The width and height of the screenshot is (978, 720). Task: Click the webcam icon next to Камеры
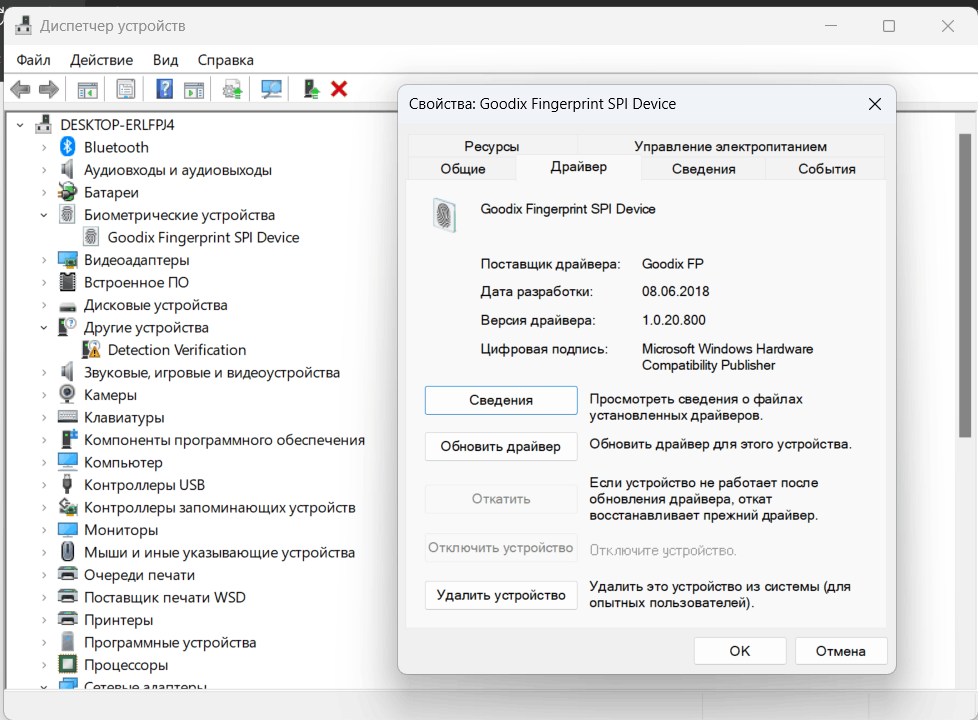pyautogui.click(x=67, y=394)
